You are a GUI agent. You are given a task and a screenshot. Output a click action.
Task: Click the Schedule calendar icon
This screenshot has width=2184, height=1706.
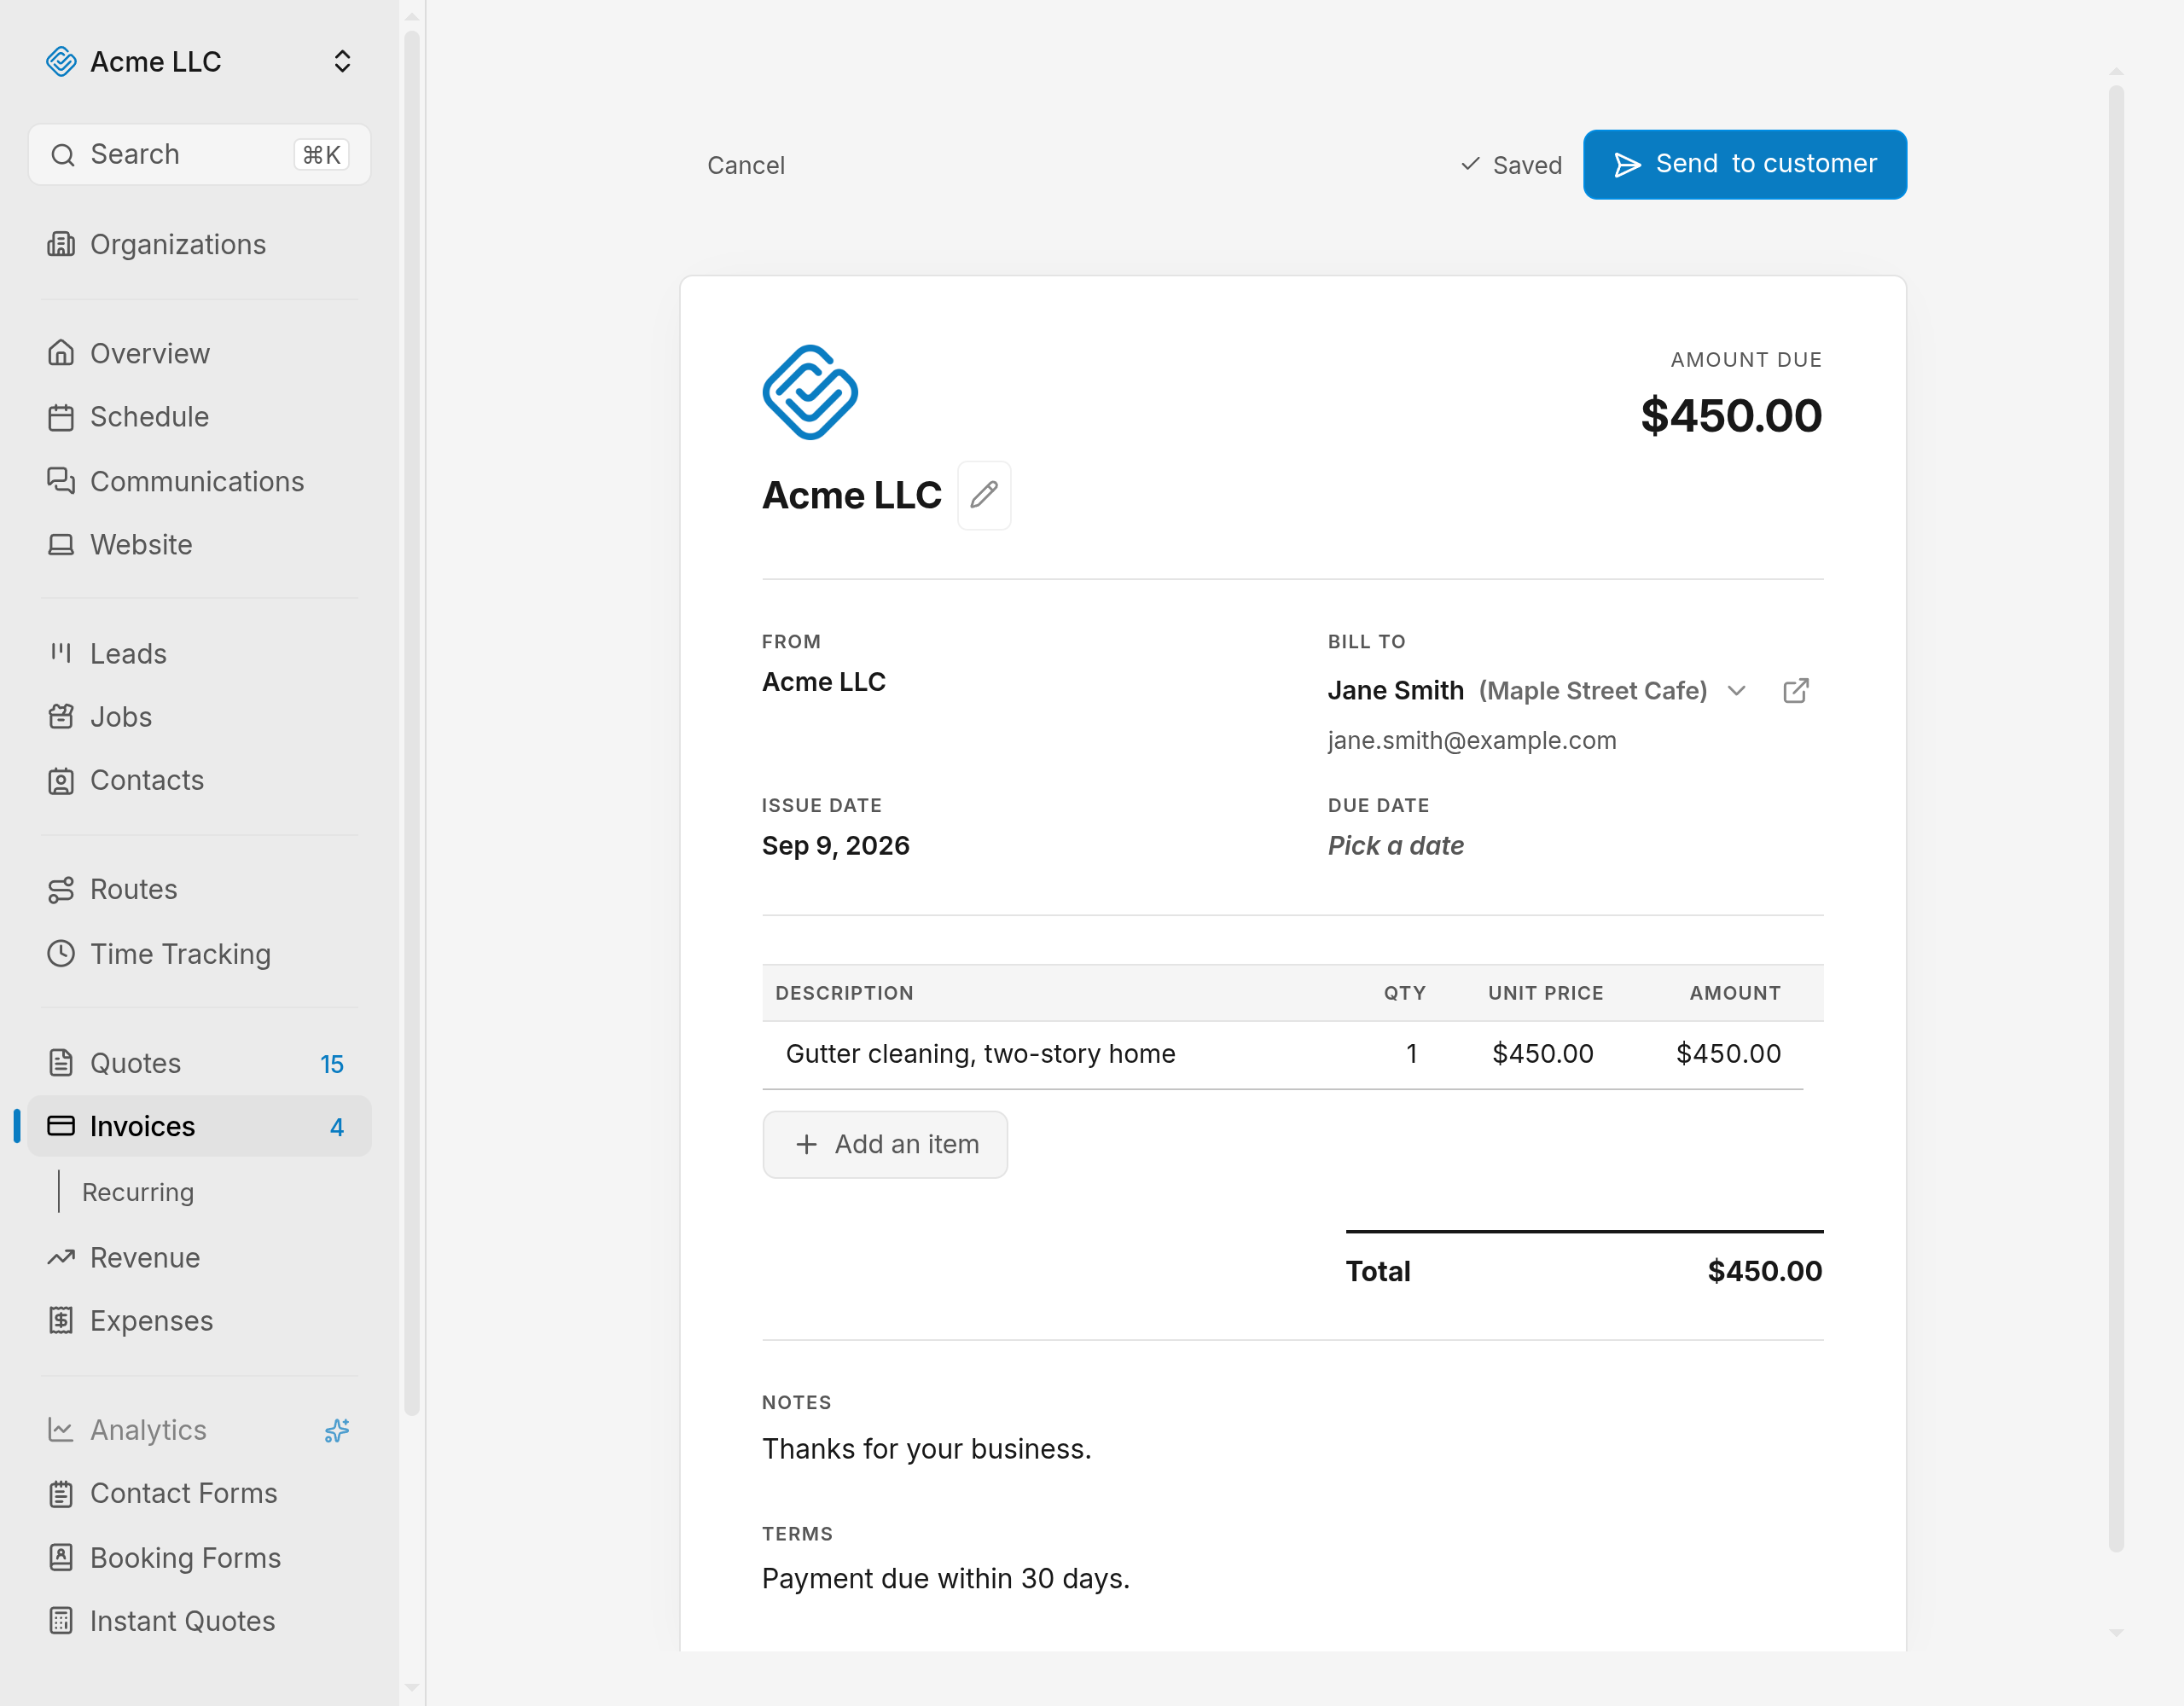click(61, 417)
